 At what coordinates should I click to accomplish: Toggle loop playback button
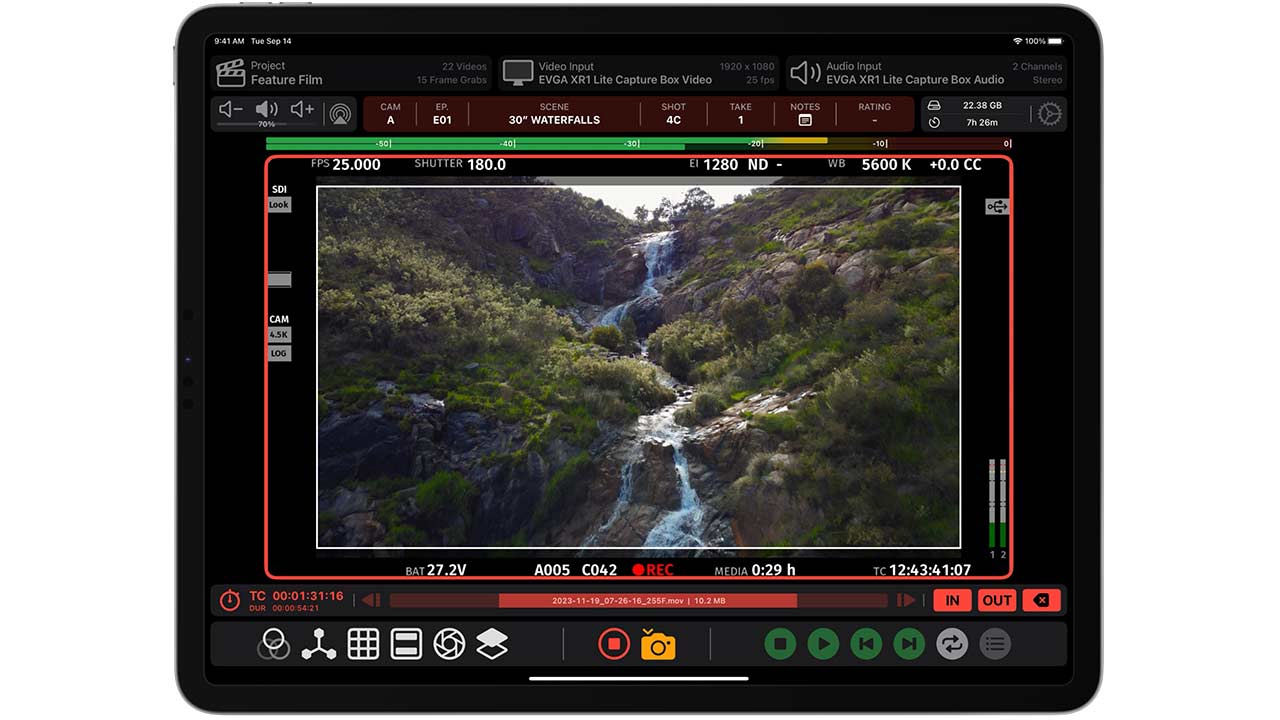(952, 644)
